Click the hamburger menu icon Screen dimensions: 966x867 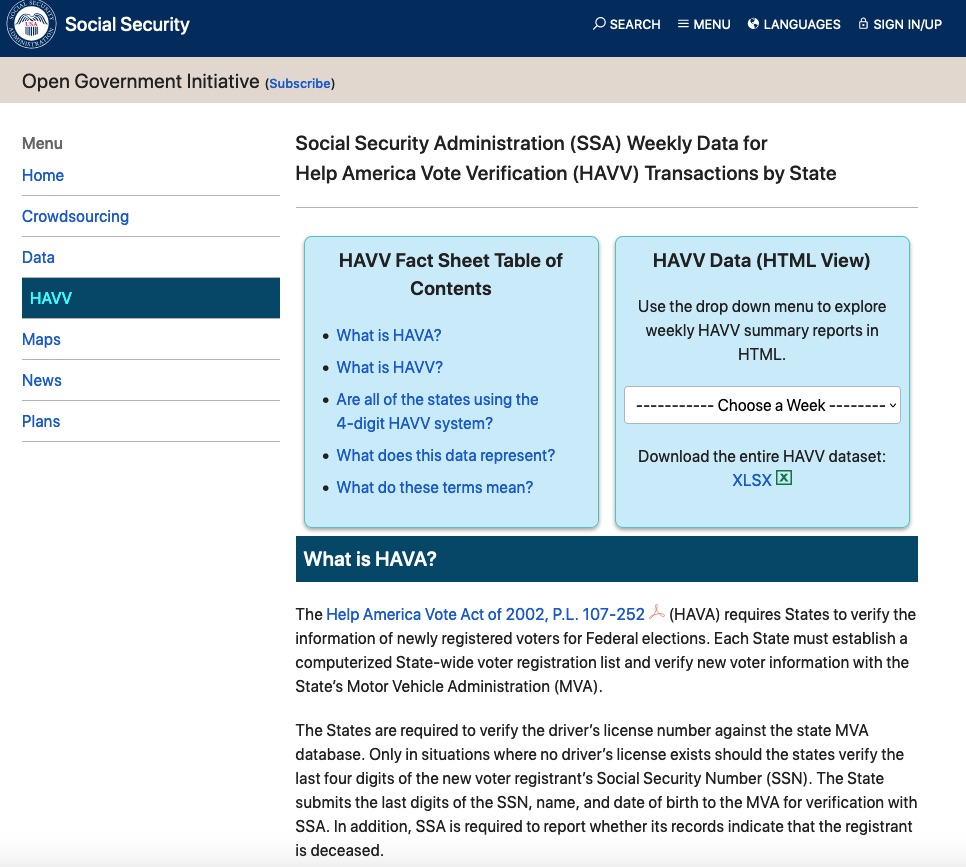(683, 23)
